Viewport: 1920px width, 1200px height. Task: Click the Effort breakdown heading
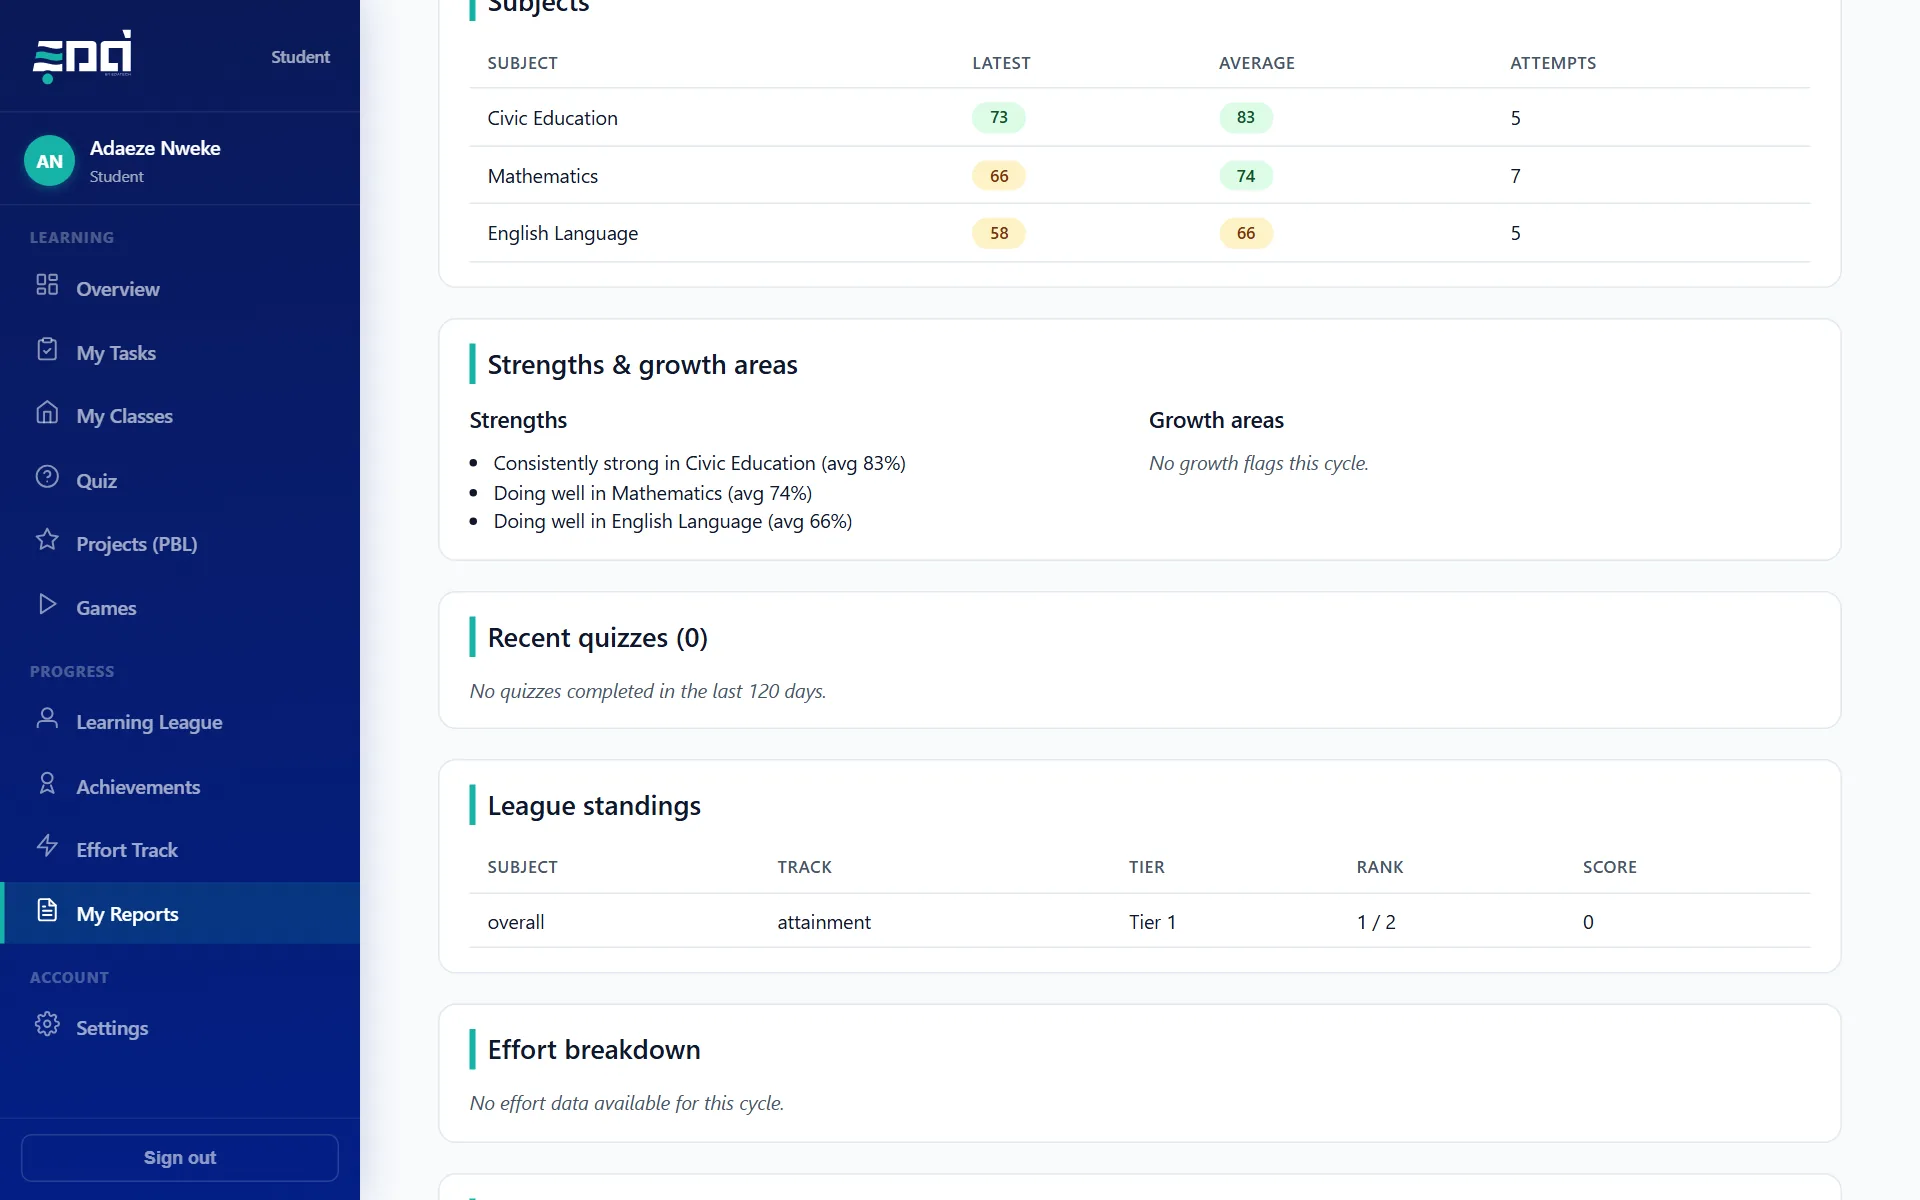594,1050
